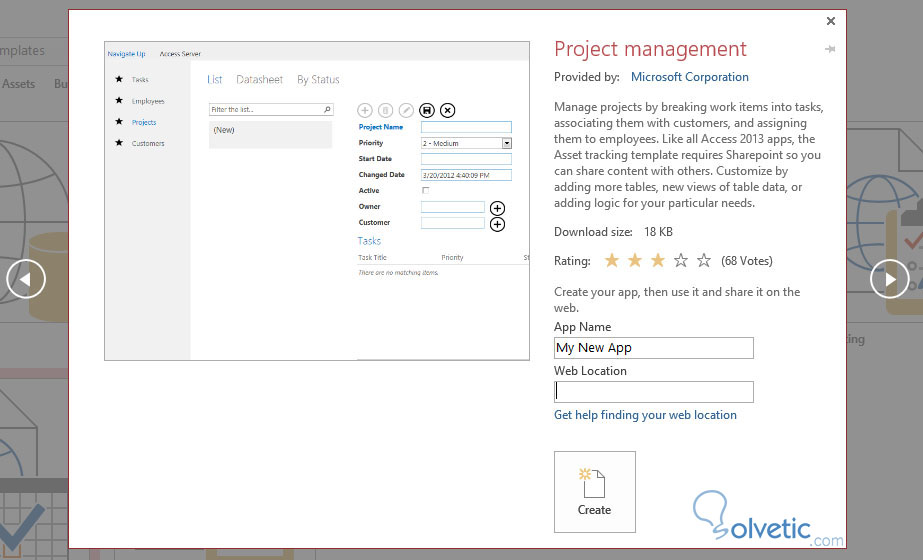Click the Changed Date field

tap(466, 175)
